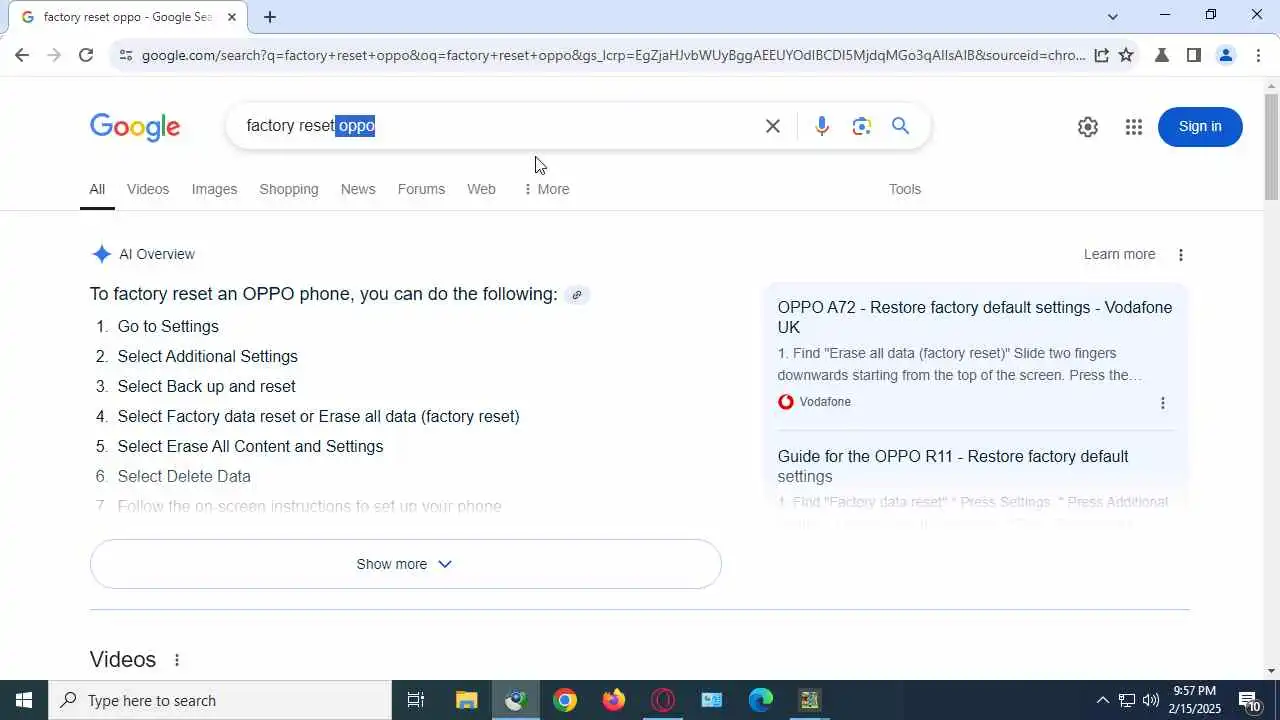Copy AI Overview link icon
The height and width of the screenshot is (720, 1280).
pos(577,295)
